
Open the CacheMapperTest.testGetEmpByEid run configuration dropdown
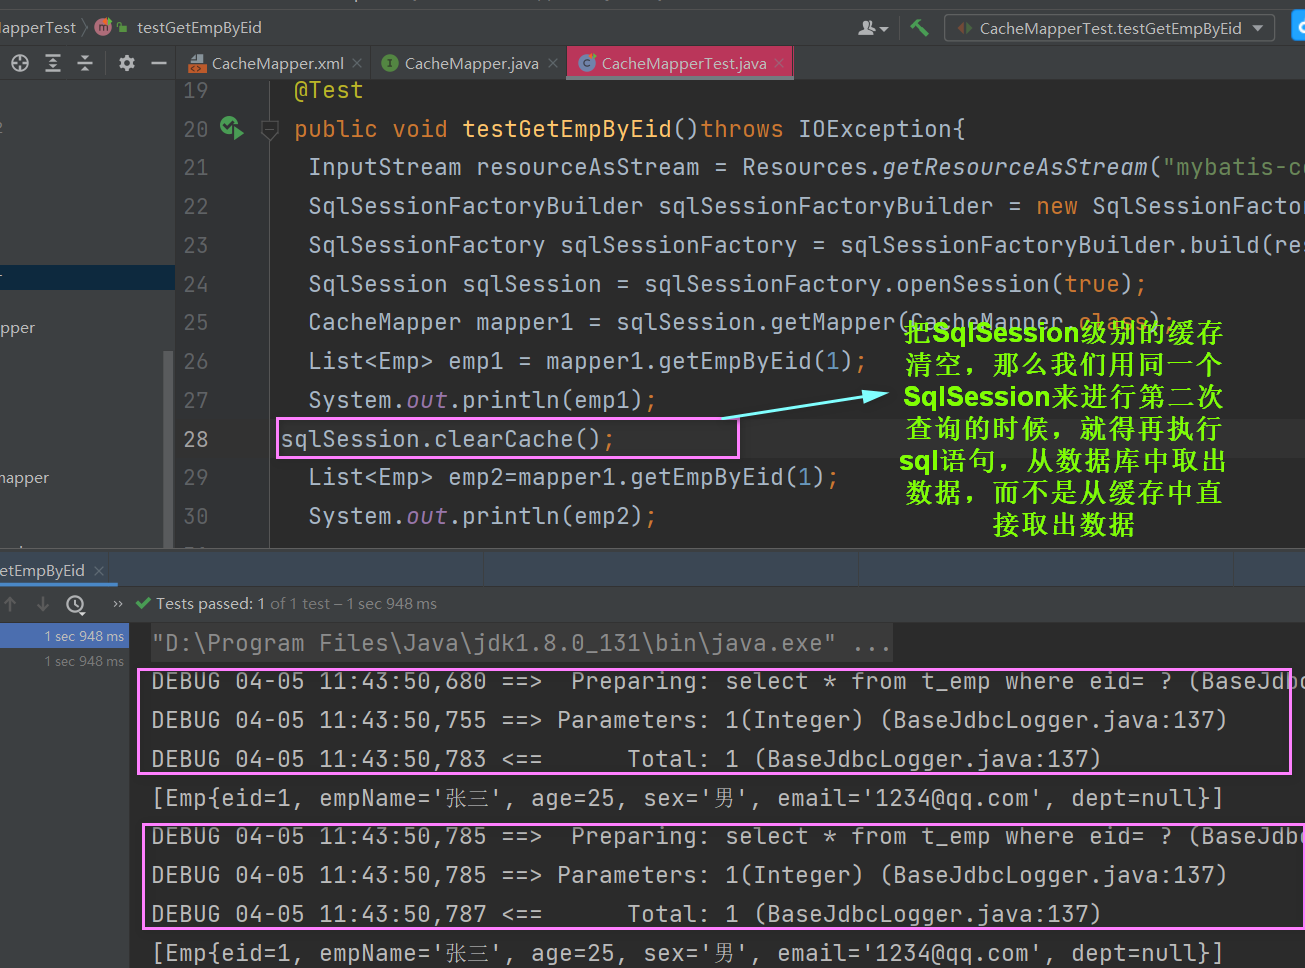point(1110,28)
